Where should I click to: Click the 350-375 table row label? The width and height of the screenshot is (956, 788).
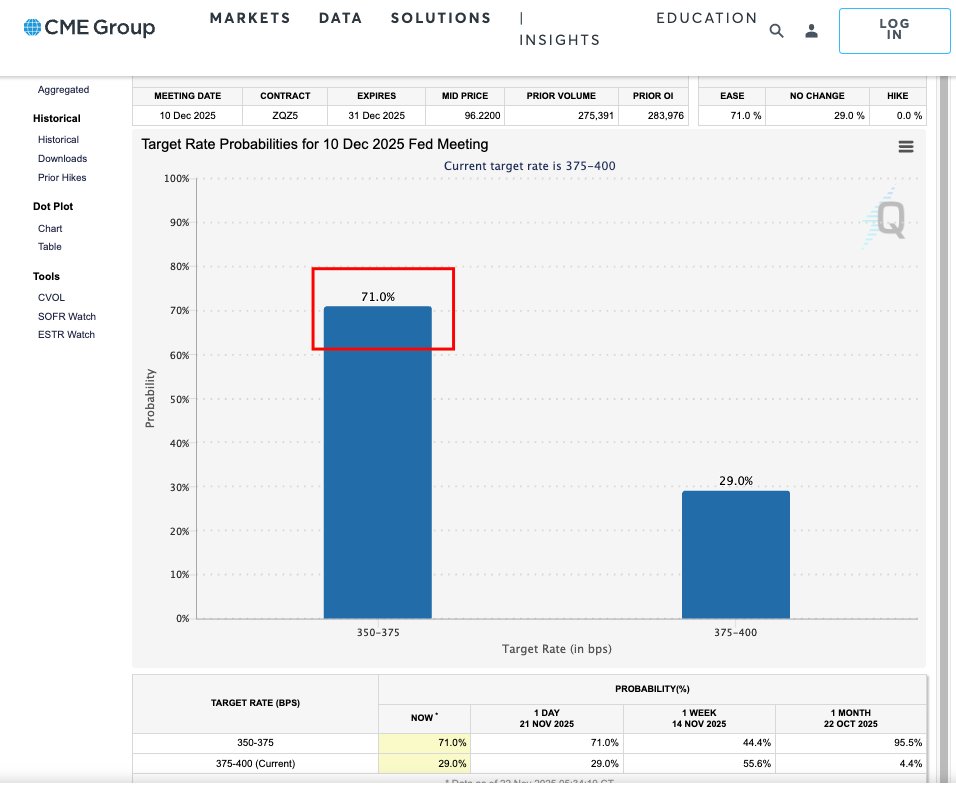(255, 743)
